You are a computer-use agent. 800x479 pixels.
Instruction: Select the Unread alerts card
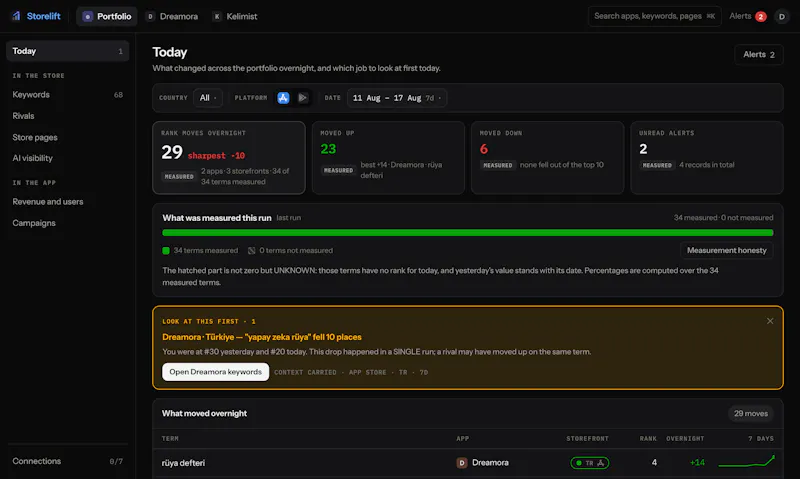(x=707, y=158)
